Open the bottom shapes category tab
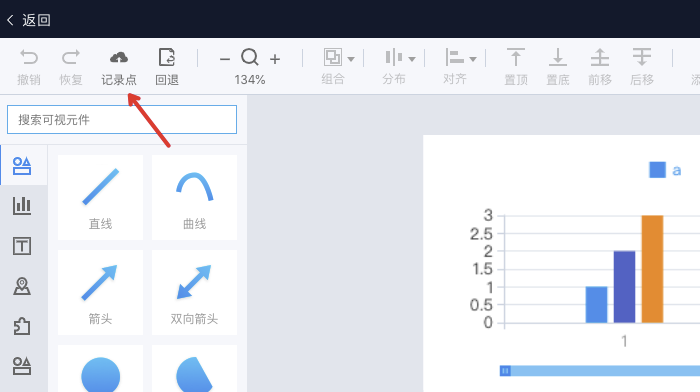The height and width of the screenshot is (392, 700). pyautogui.click(x=22, y=366)
